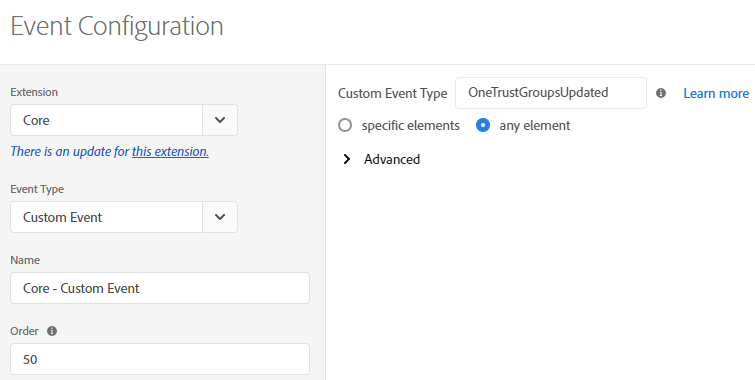This screenshot has height=380, width=755.
Task: Click the 'Event Type' label
Action: click(37, 189)
